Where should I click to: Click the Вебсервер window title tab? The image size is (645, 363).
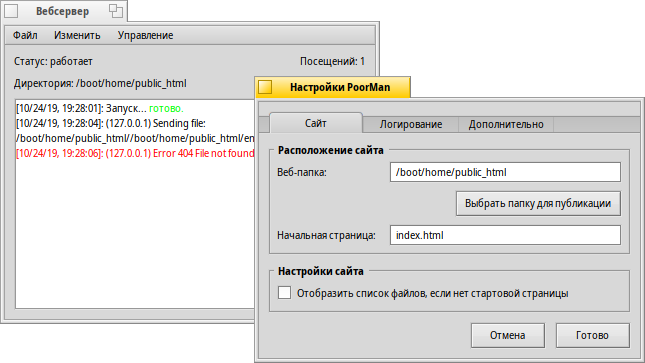point(63,11)
